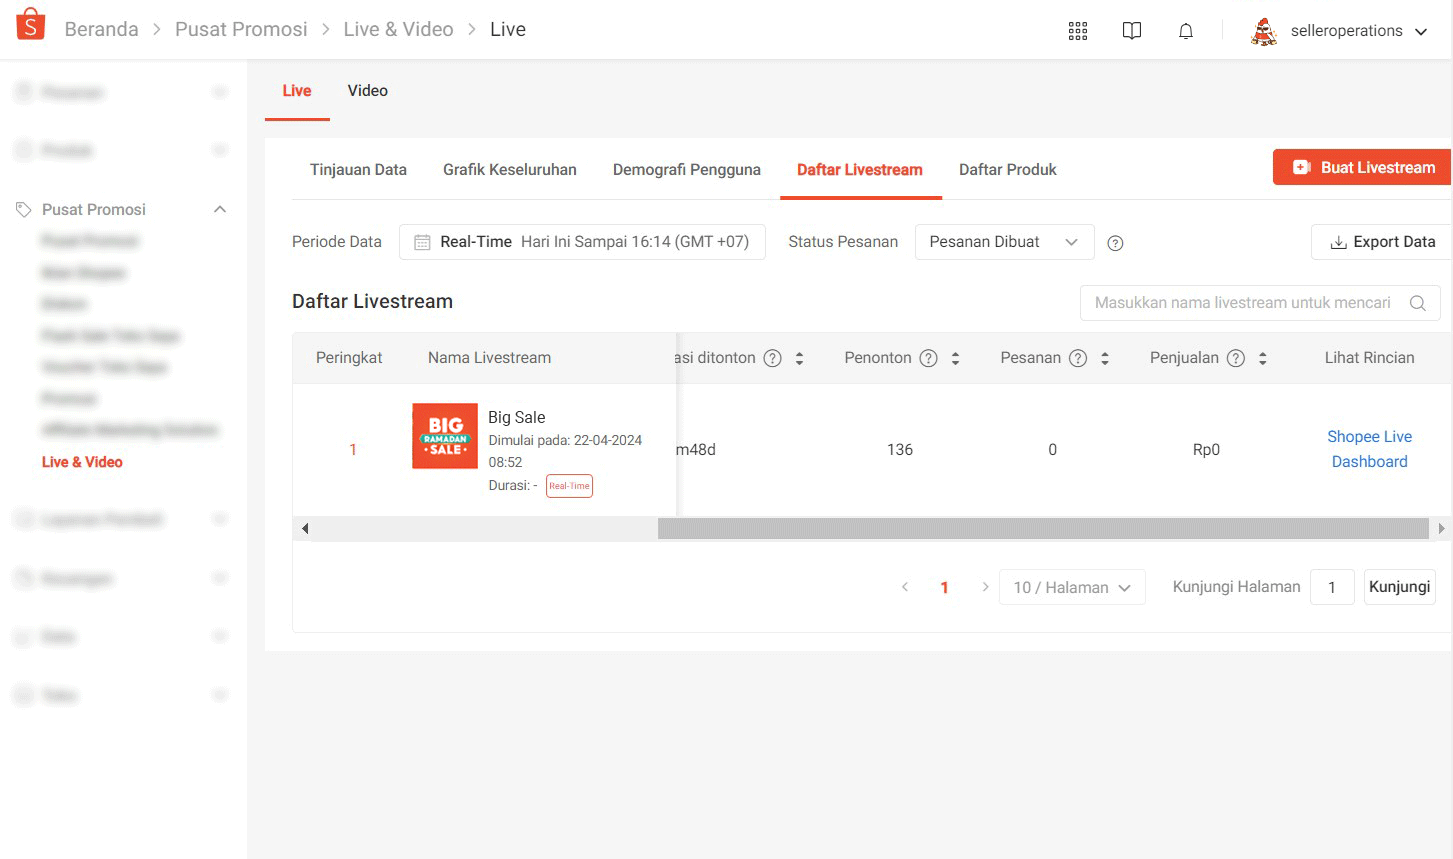
Task: Open the Real-Time period date picker
Action: pyautogui.click(x=582, y=242)
